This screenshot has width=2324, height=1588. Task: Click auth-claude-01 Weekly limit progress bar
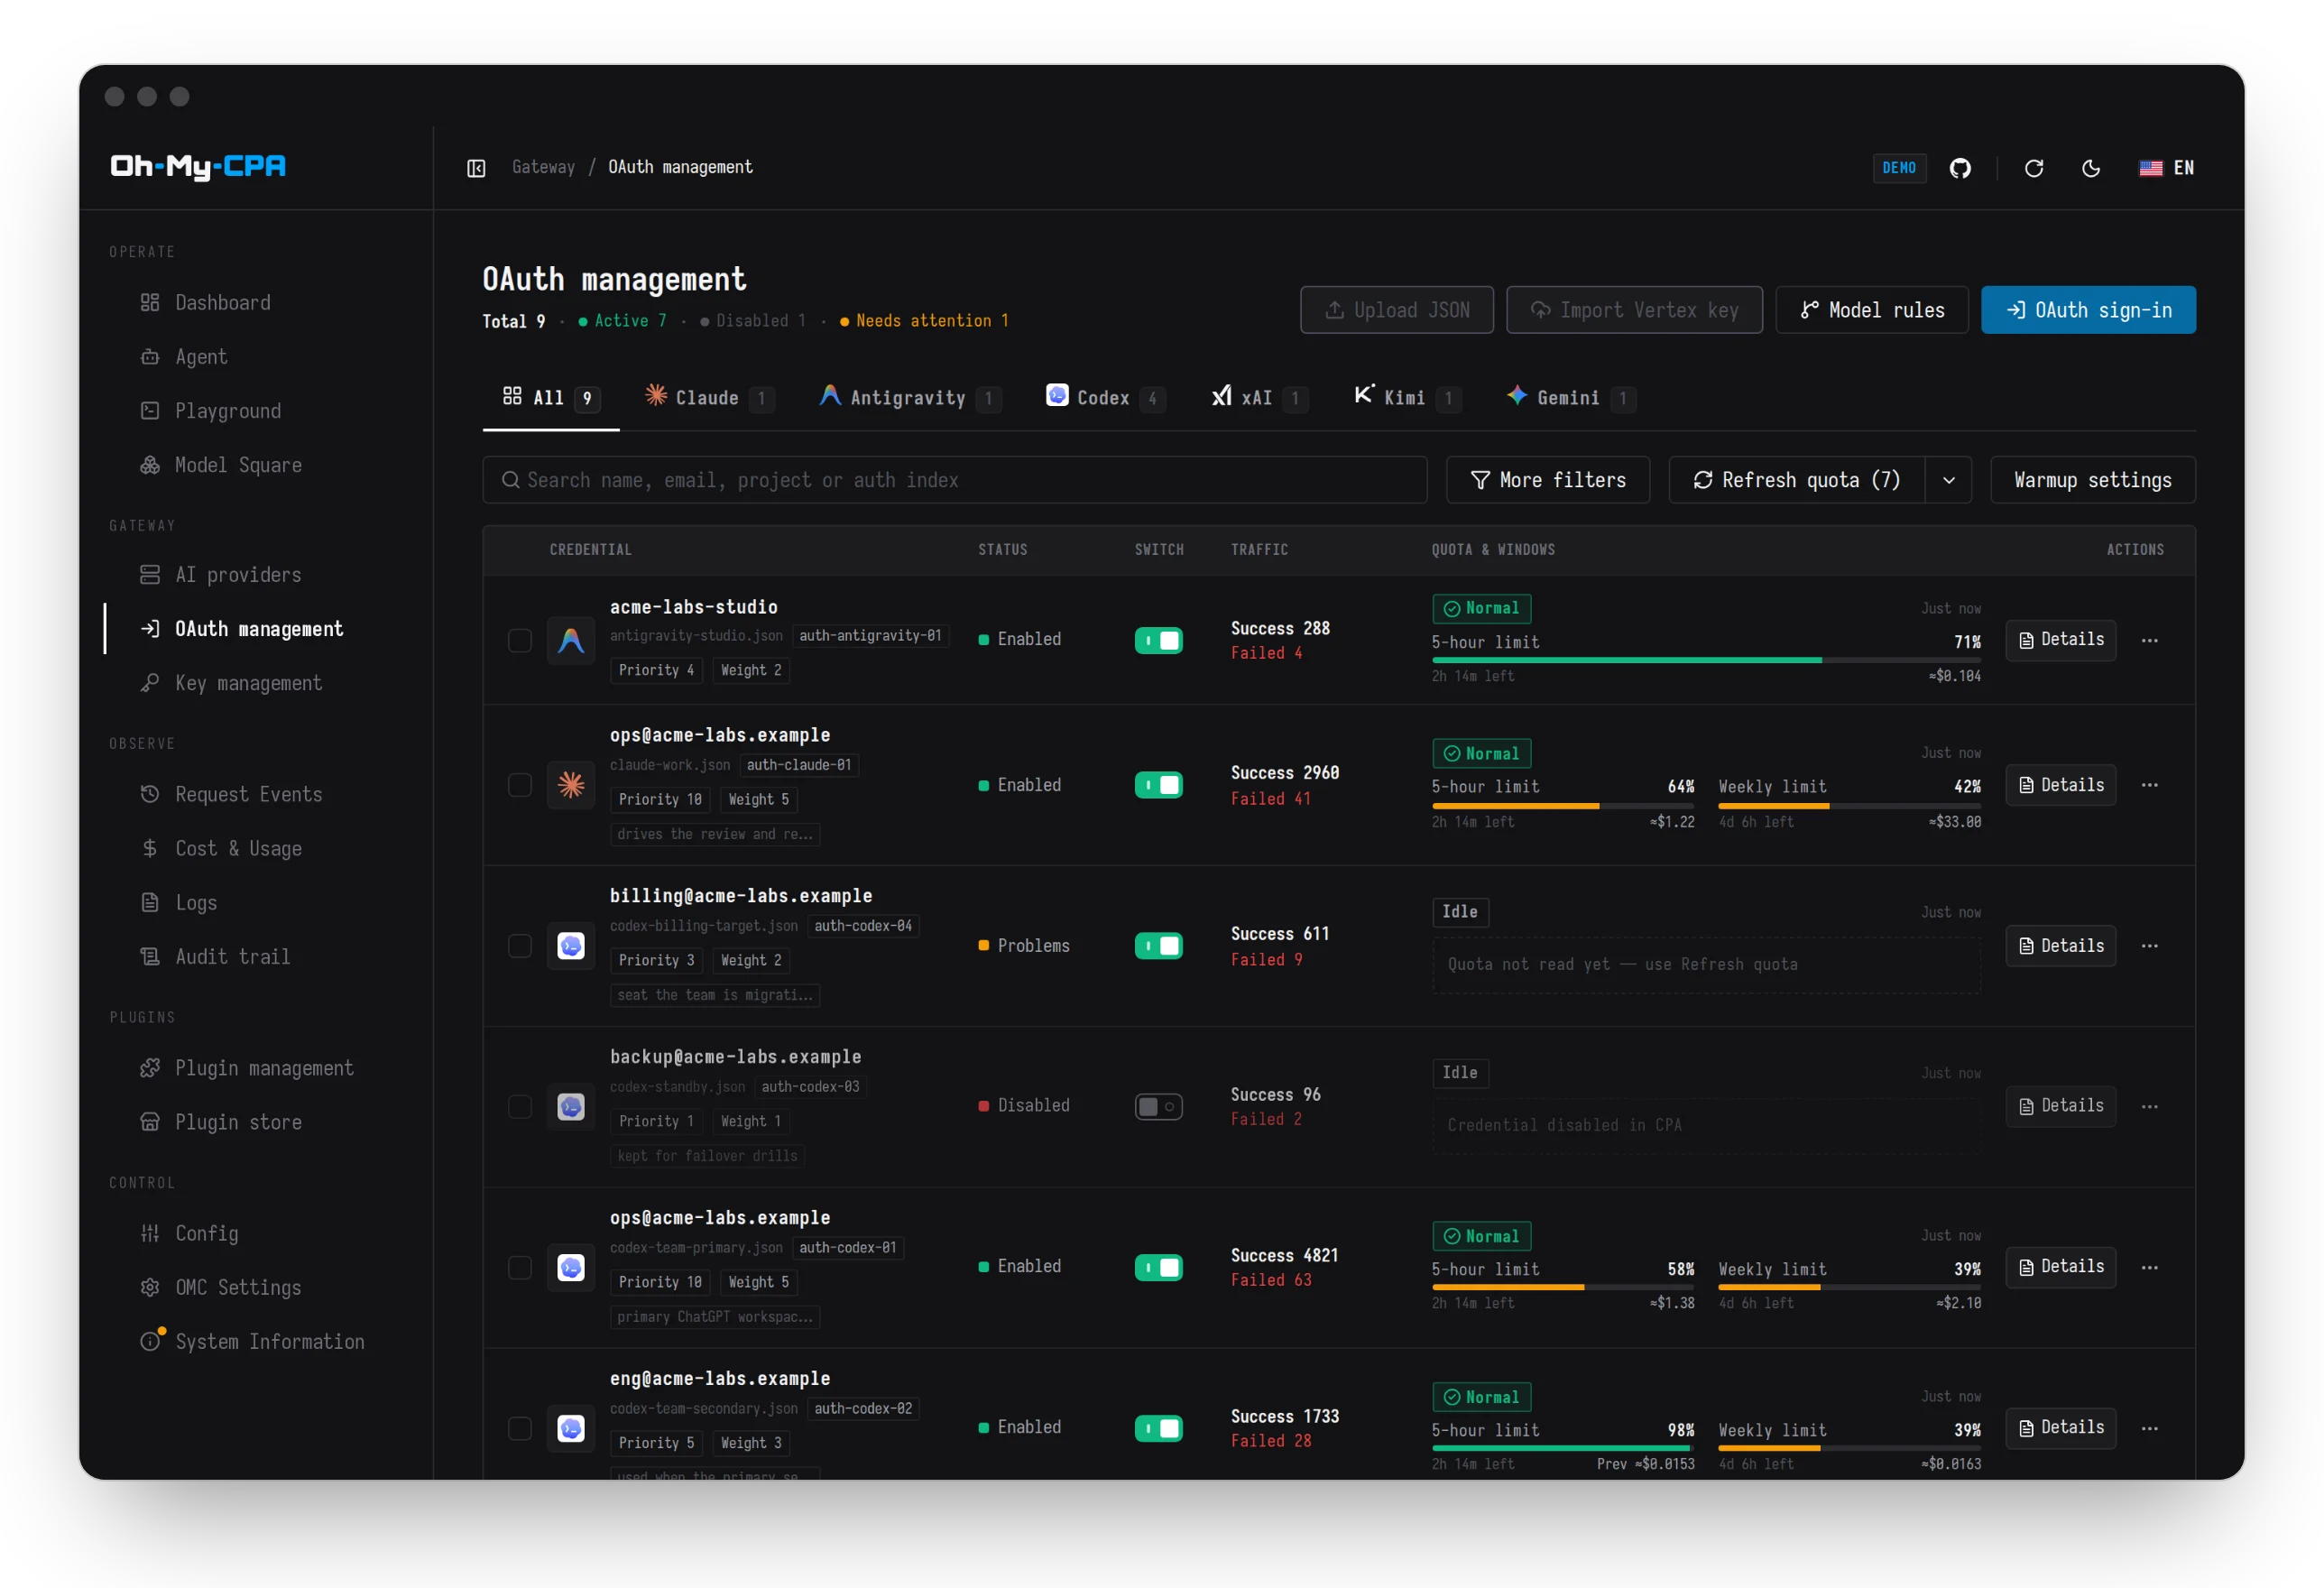pyautogui.click(x=1849, y=806)
